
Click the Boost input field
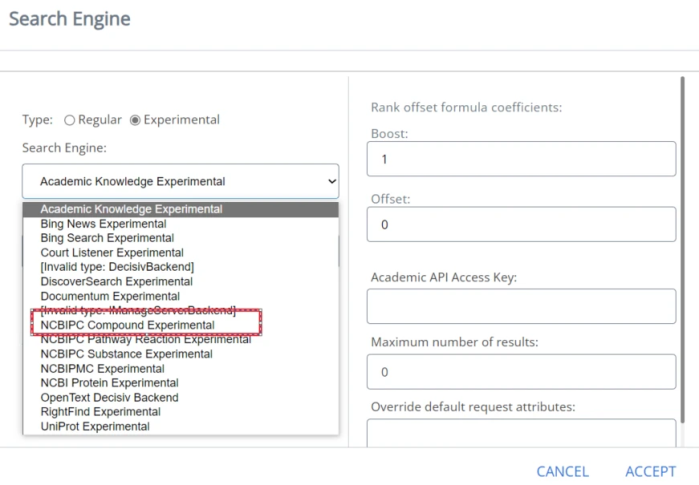pyautogui.click(x=521, y=159)
